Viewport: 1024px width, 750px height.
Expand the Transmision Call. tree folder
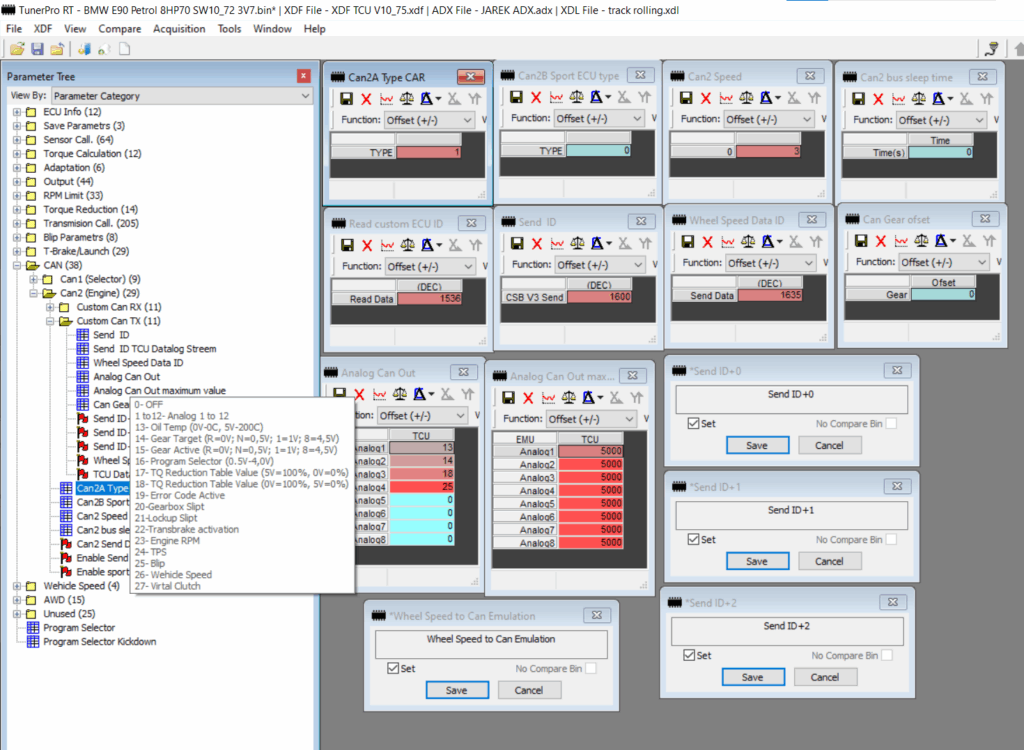tap(17, 224)
